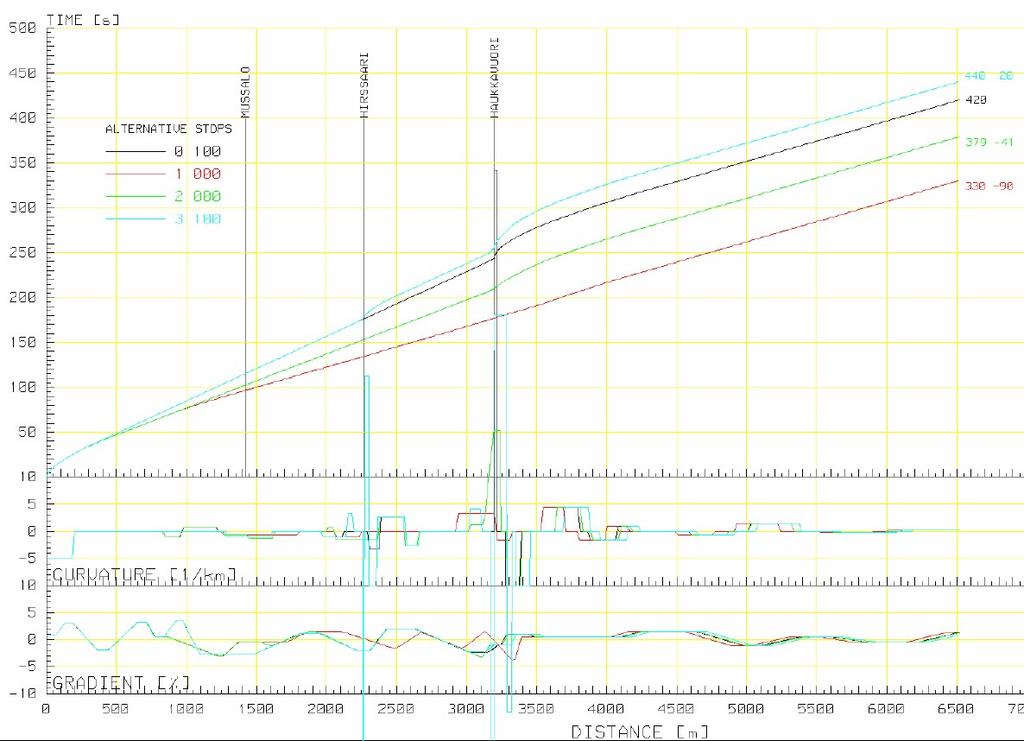Click the 6000 tick on the DISTANCE axis
1024x741 pixels.
(x=887, y=709)
